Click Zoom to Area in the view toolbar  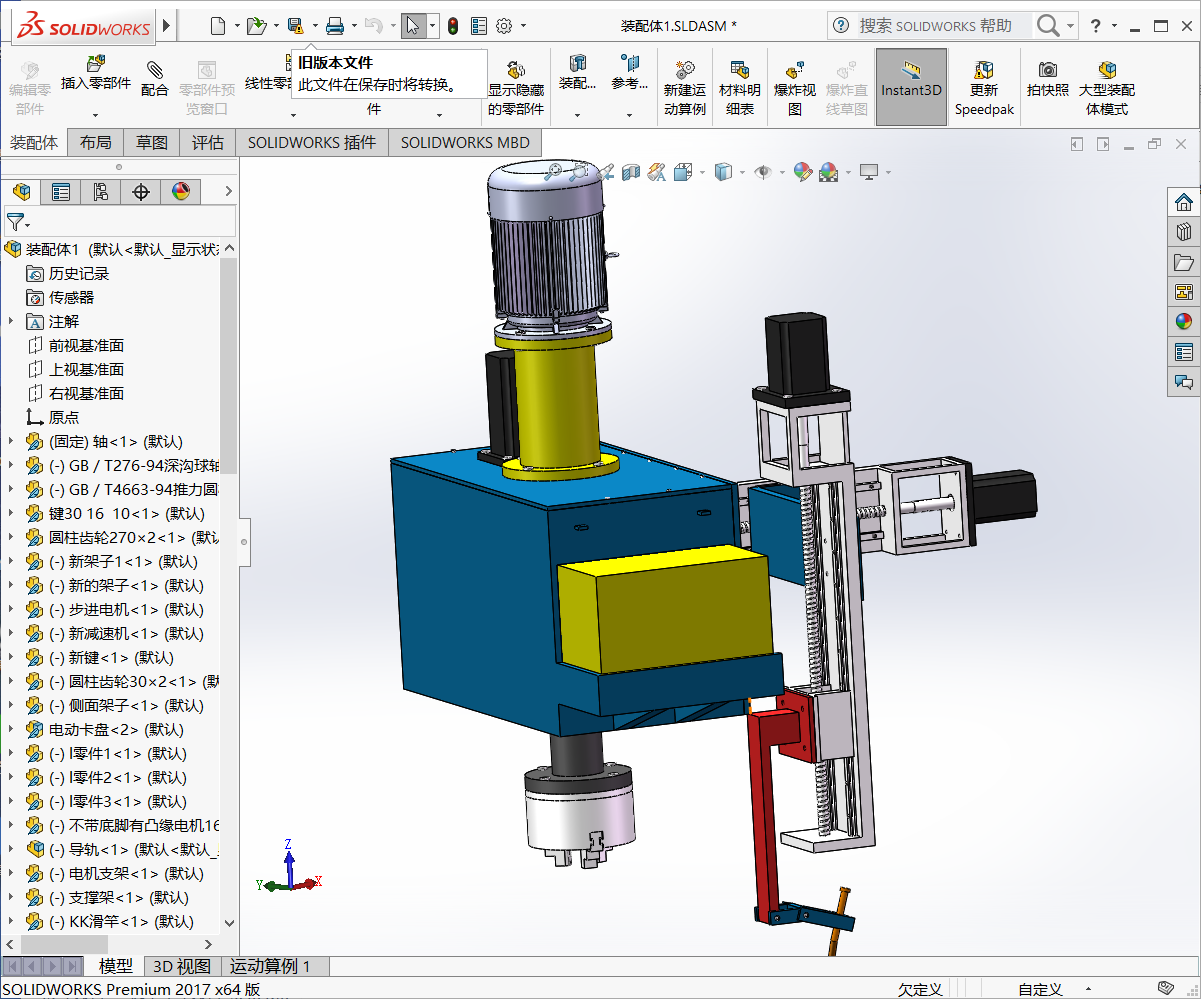point(579,172)
